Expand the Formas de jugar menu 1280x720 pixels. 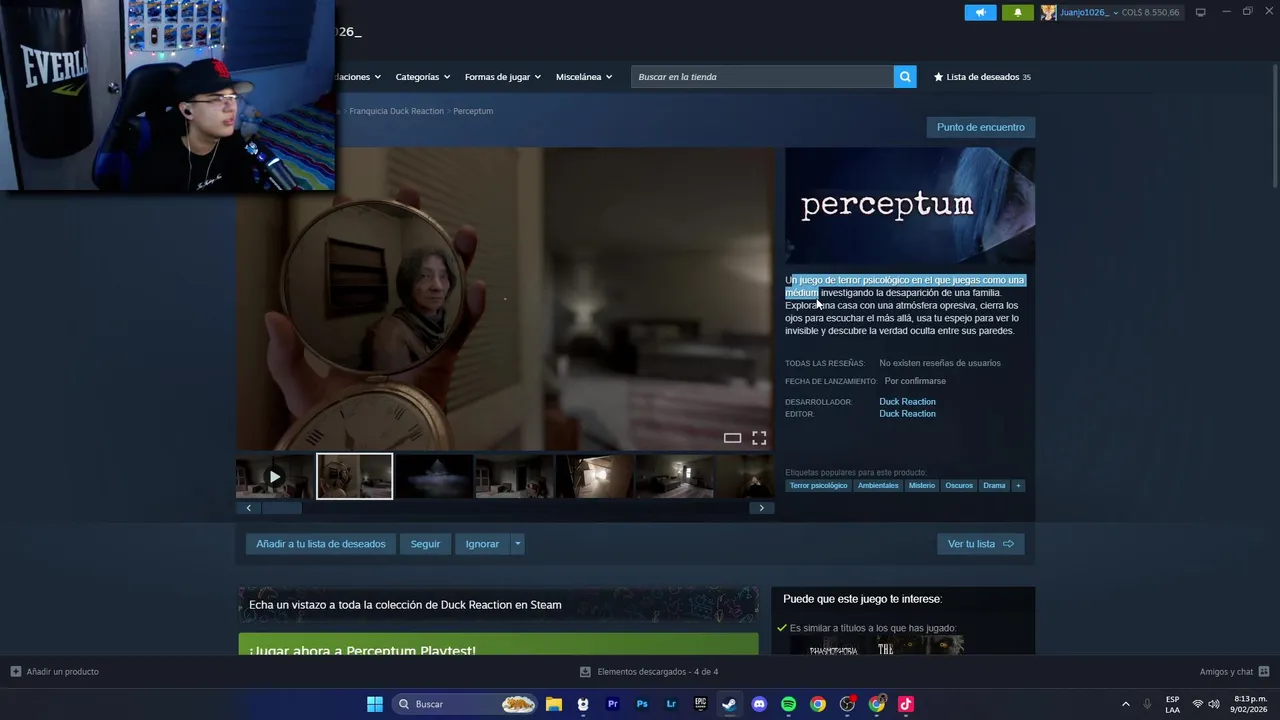502,77
